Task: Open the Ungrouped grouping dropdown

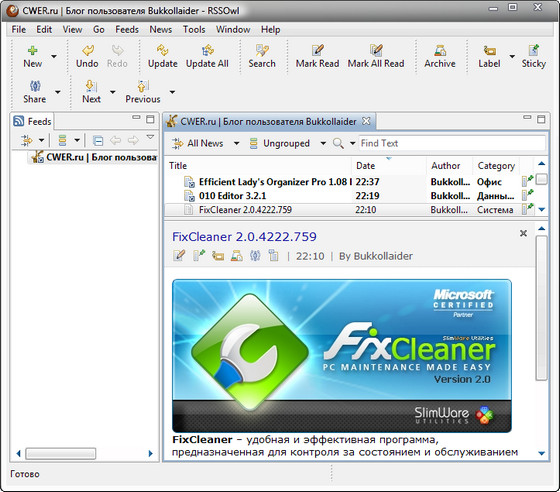Action: click(x=323, y=144)
